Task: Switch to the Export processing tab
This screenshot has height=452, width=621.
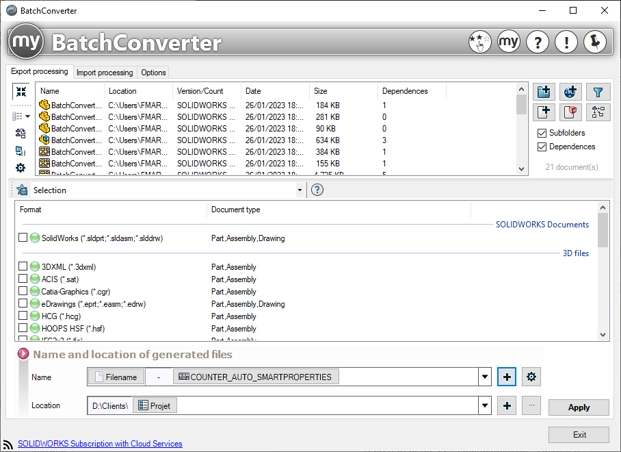Action: [x=39, y=72]
